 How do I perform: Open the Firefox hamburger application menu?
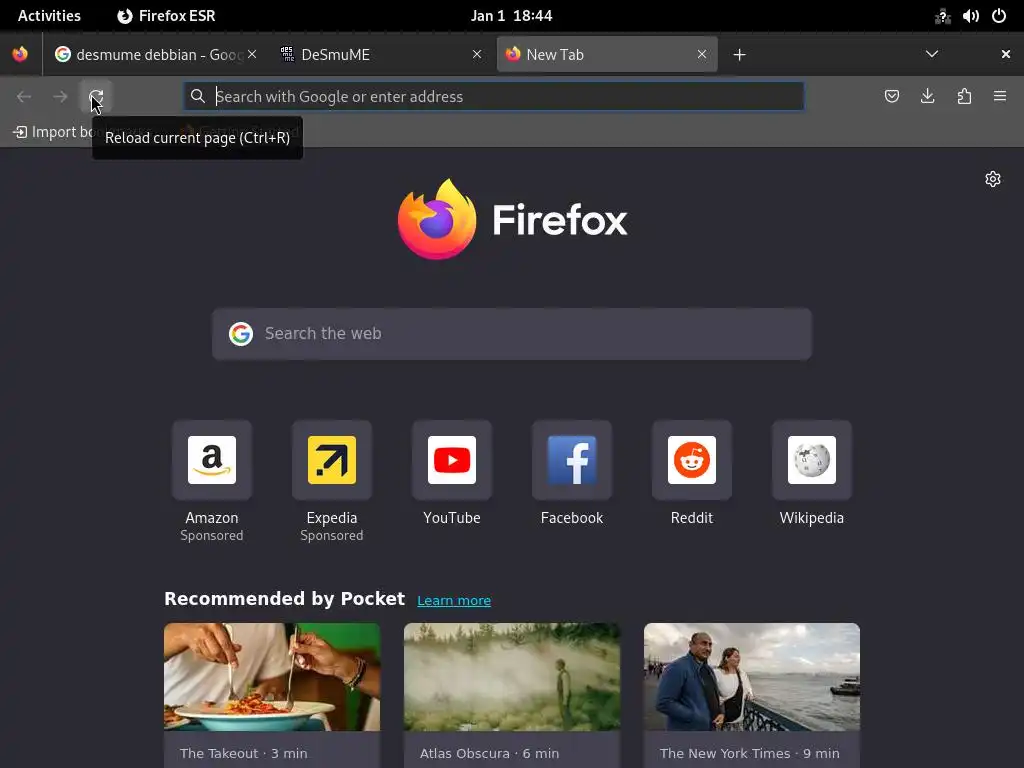pyautogui.click(x=1000, y=97)
